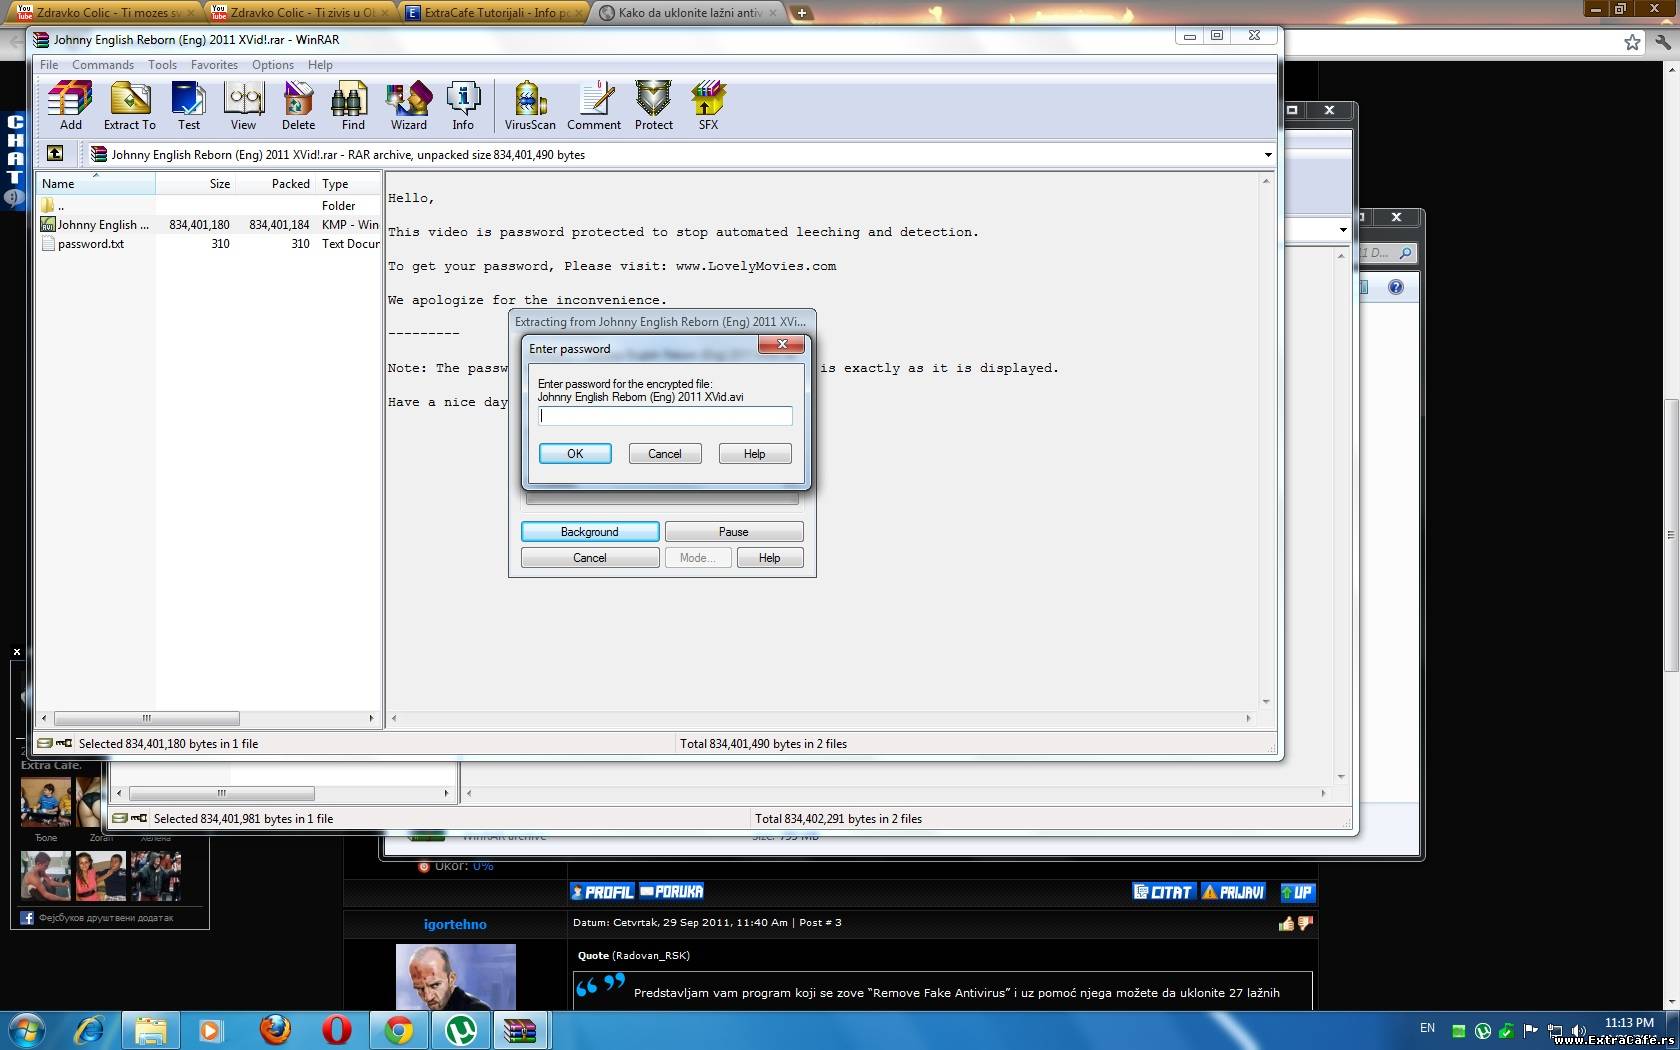1680x1050 pixels.
Task: Open igortehno user profile link
Action: [x=455, y=924]
